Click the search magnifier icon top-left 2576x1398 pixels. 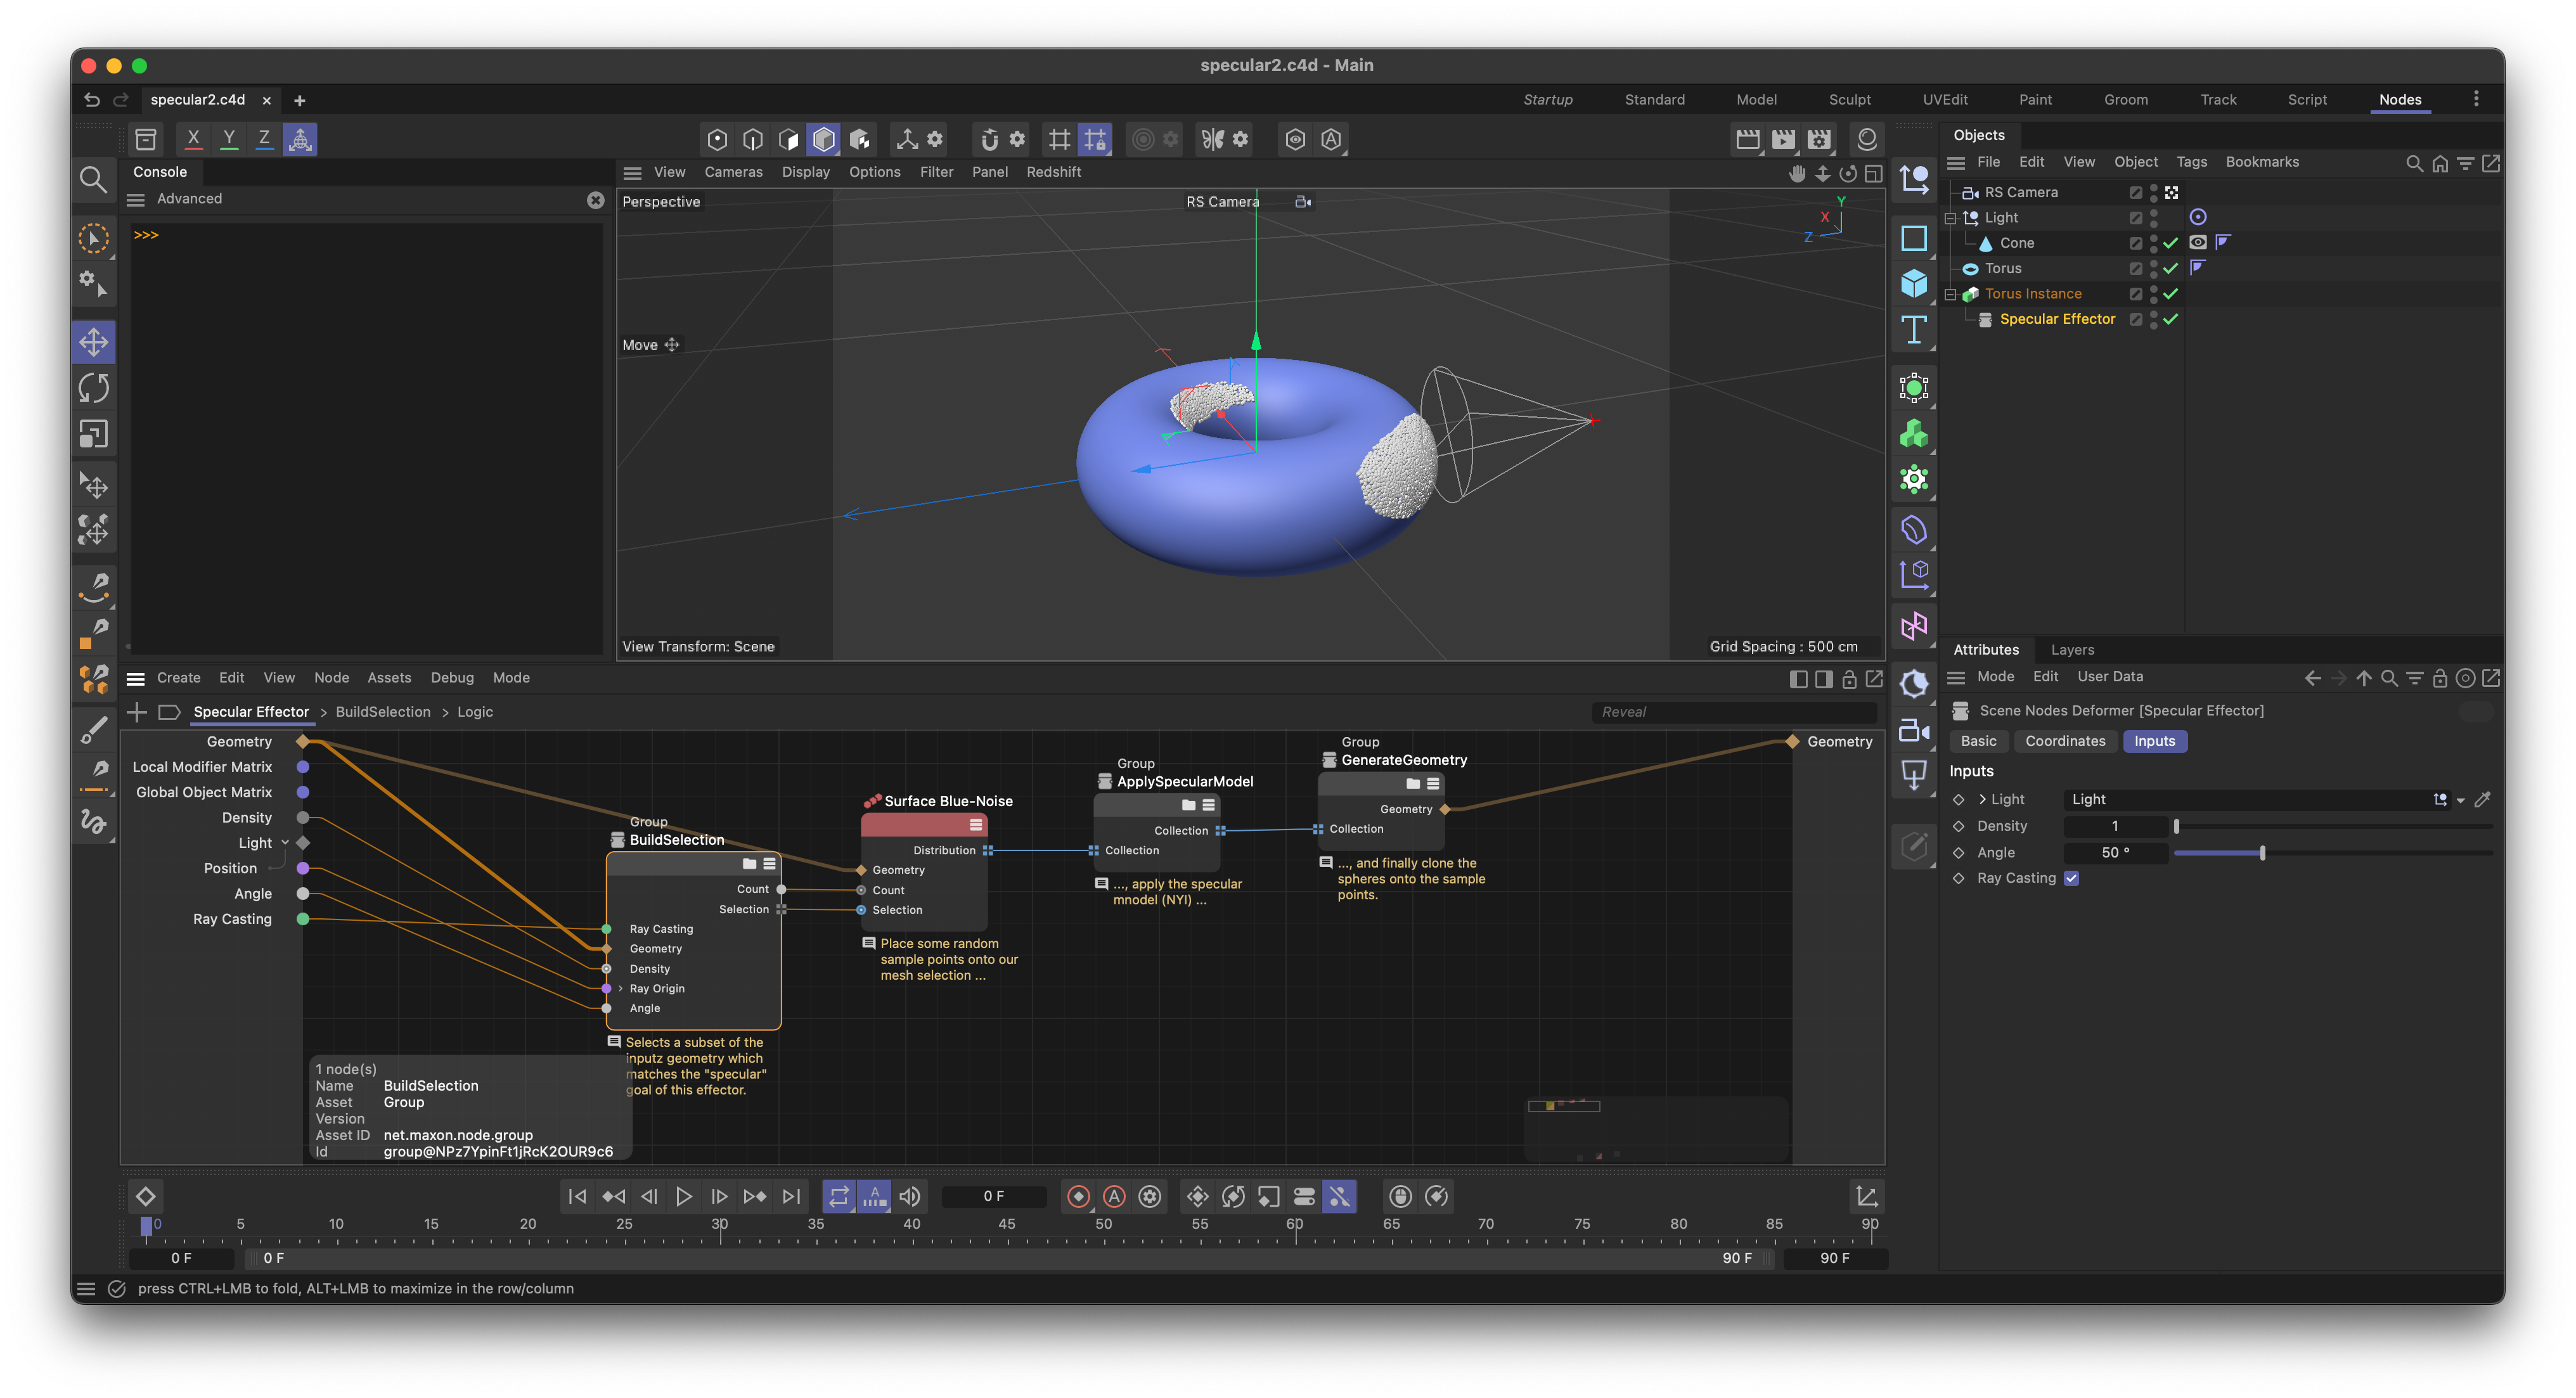tap(93, 180)
